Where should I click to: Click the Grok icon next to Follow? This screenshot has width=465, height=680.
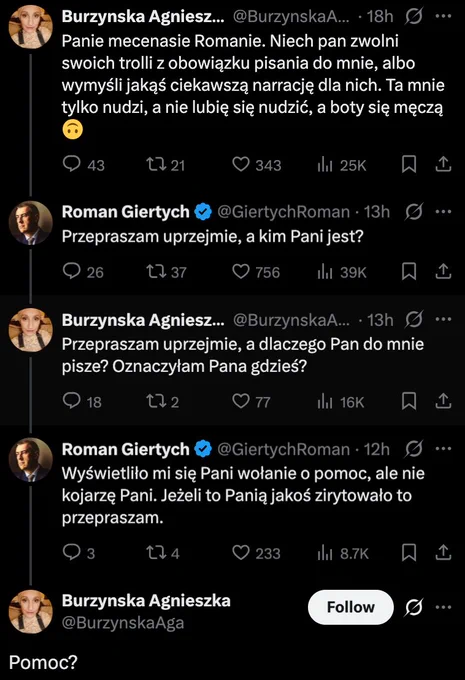[x=413, y=607]
